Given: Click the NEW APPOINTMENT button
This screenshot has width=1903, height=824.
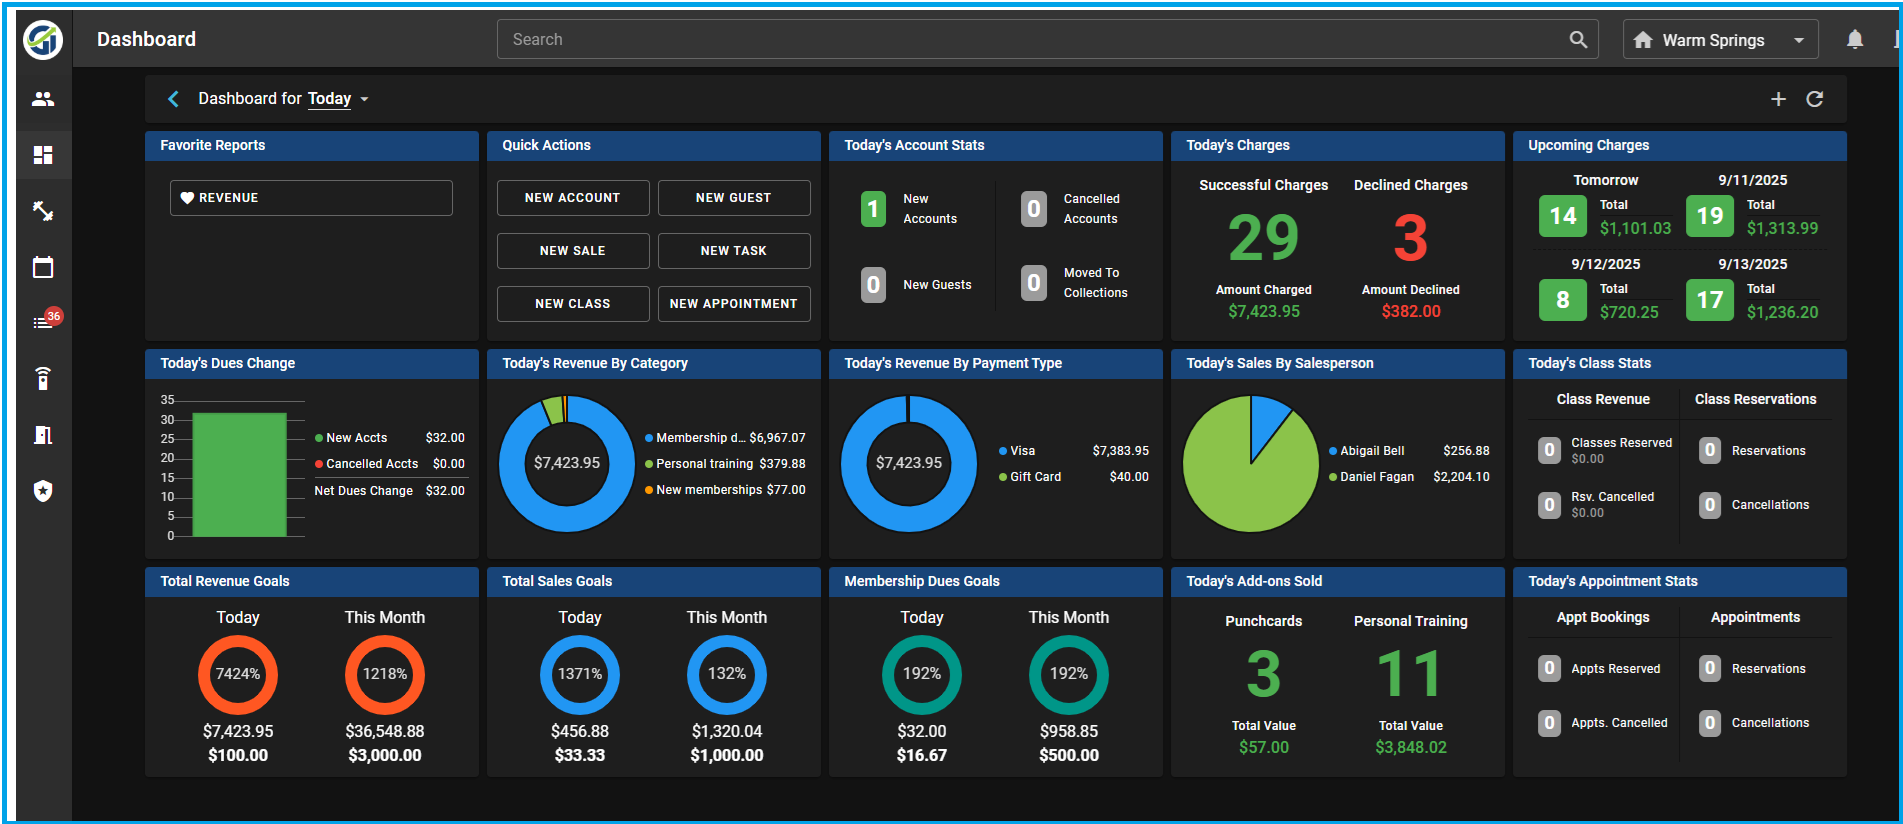Looking at the screenshot, I should tap(734, 304).
